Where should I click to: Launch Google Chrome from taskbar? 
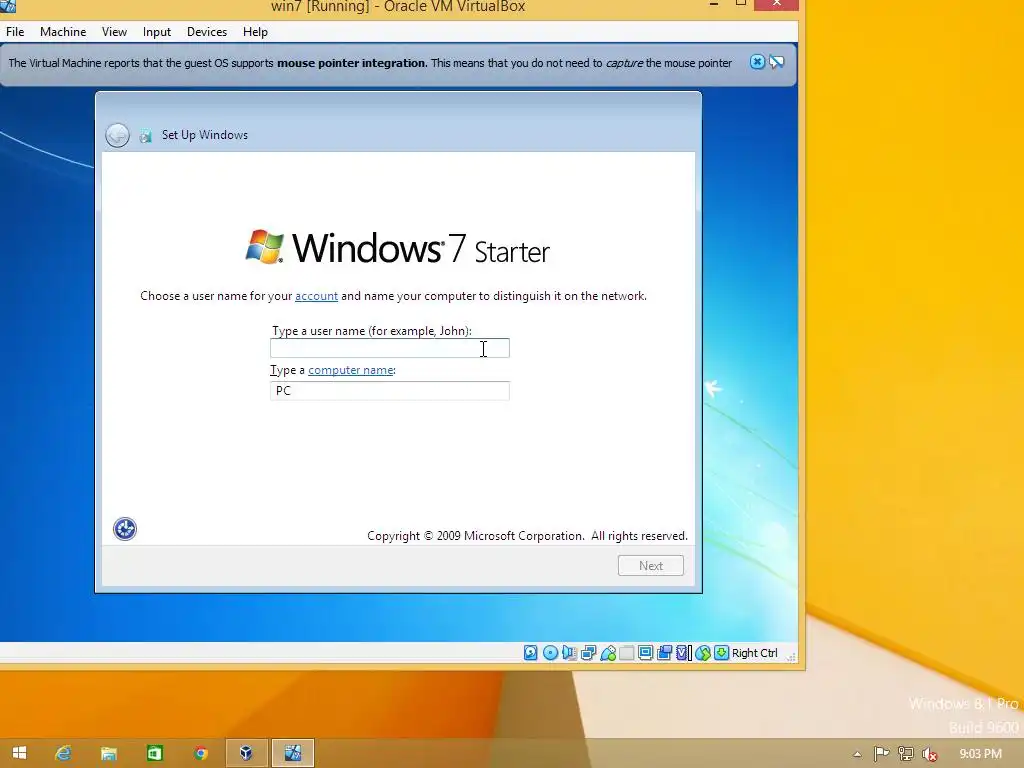click(200, 753)
